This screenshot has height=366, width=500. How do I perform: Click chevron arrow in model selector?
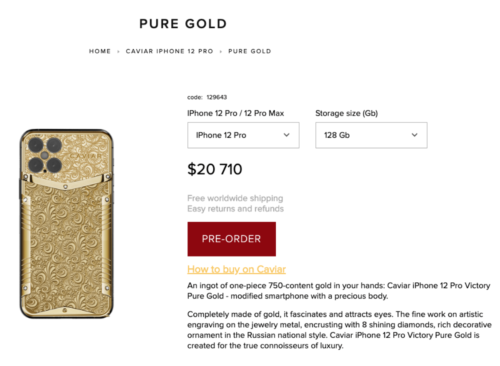(x=286, y=135)
